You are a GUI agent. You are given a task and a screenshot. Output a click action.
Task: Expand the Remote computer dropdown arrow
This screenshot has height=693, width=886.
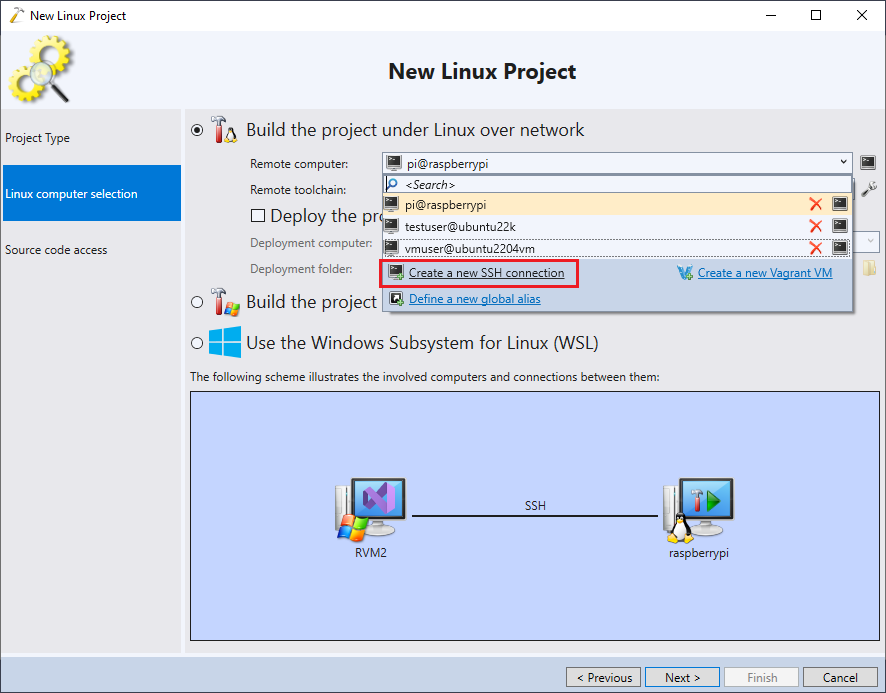843,163
